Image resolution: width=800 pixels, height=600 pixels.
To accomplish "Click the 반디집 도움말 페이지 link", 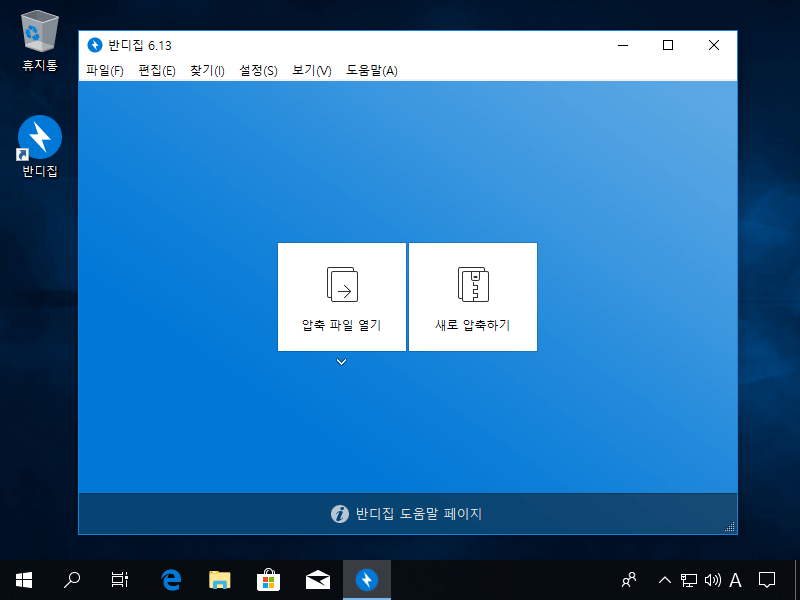I will 419,514.
